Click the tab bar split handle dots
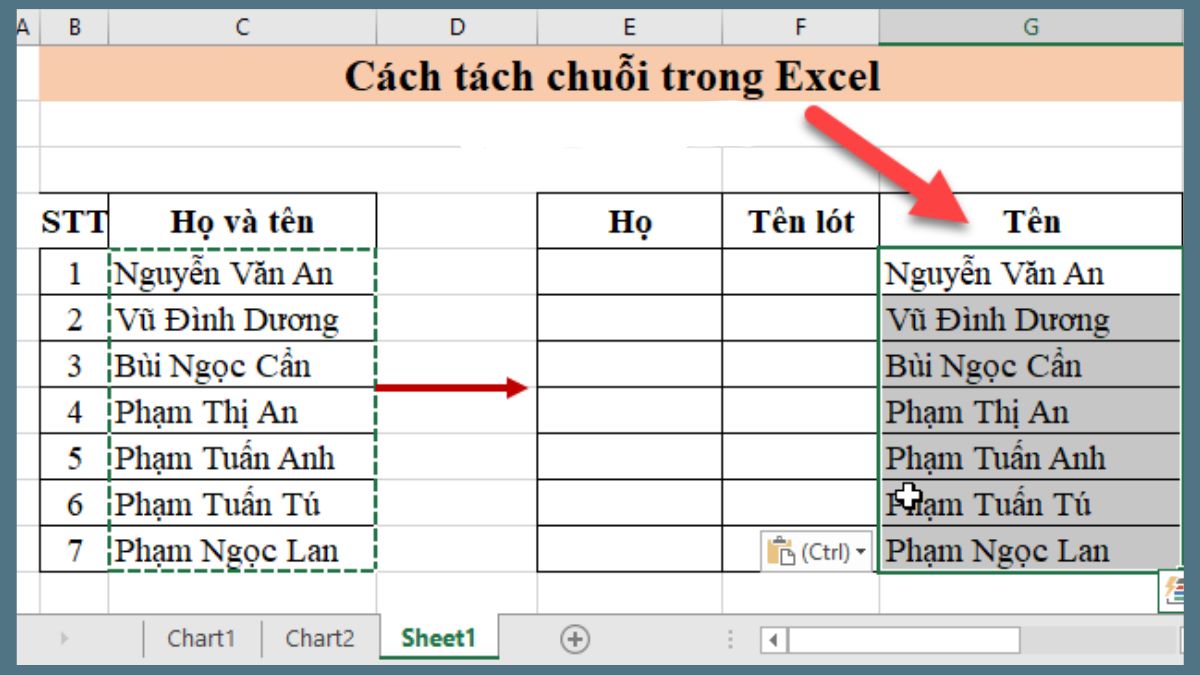1200x675 pixels. (731, 639)
